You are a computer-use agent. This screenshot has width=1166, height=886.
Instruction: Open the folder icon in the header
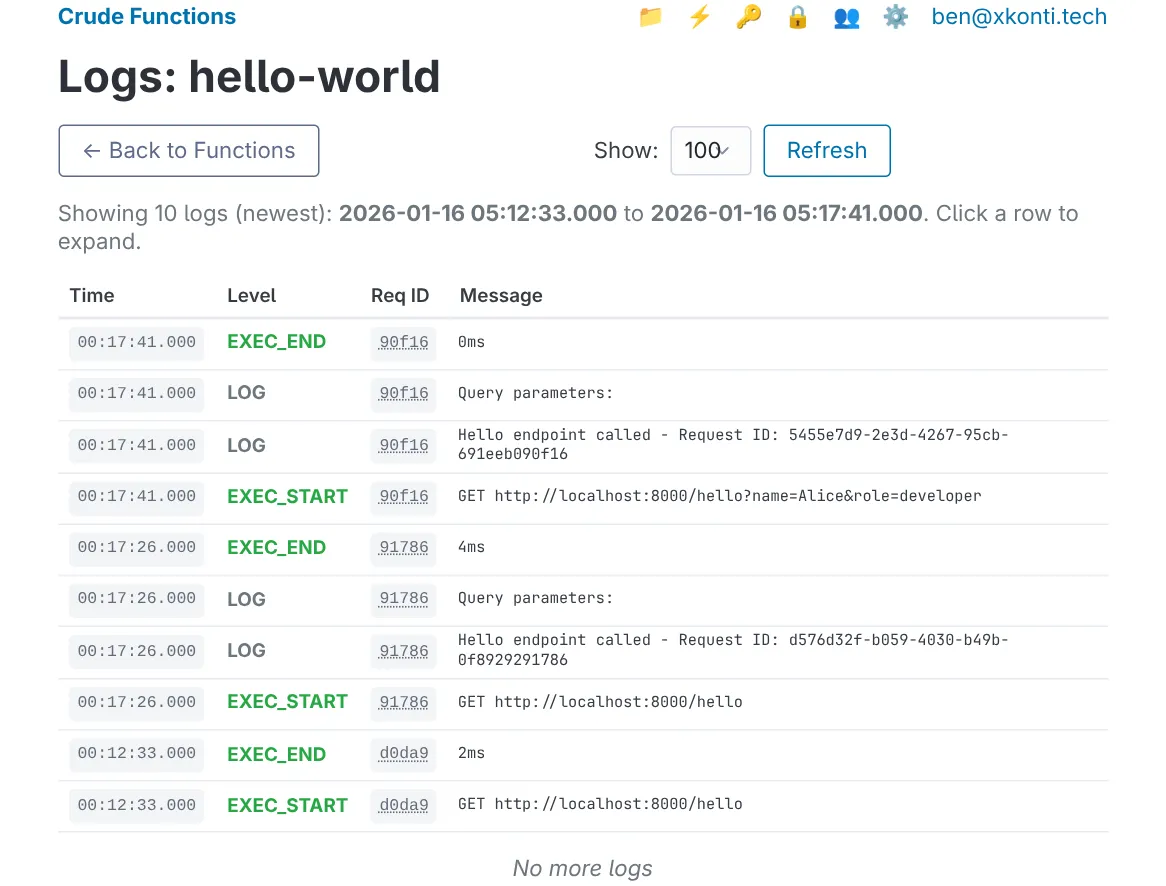(x=650, y=17)
